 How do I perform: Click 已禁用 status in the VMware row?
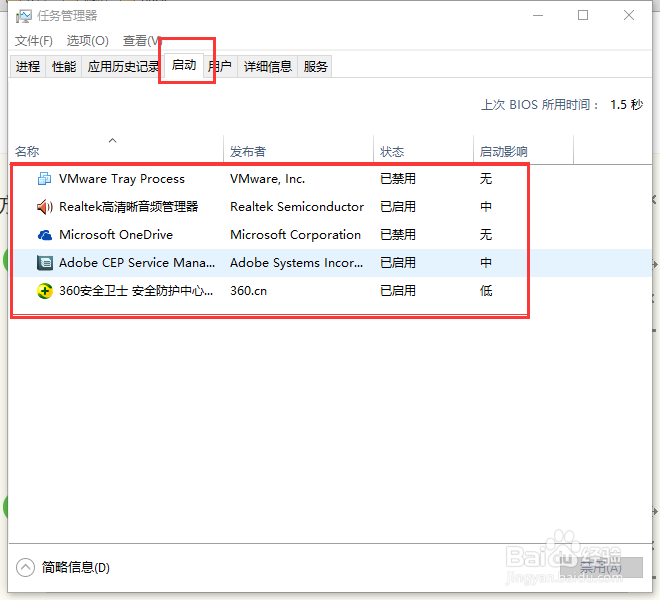[398, 179]
